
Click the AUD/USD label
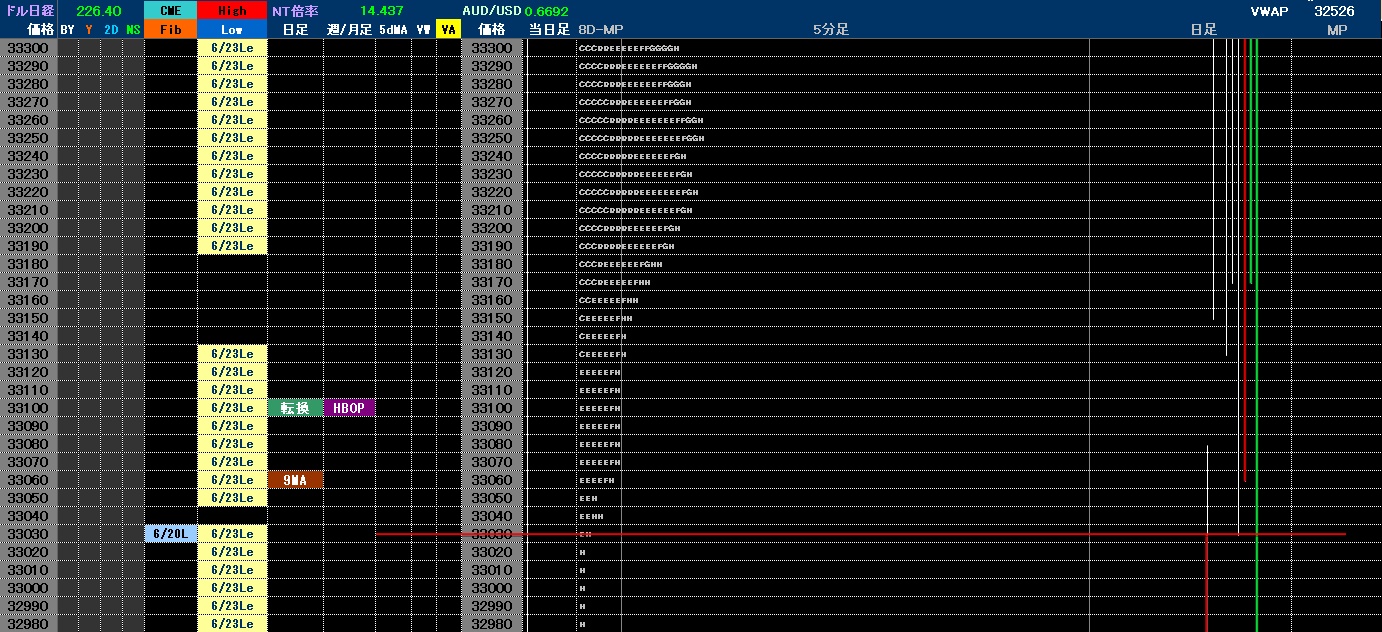[492, 10]
